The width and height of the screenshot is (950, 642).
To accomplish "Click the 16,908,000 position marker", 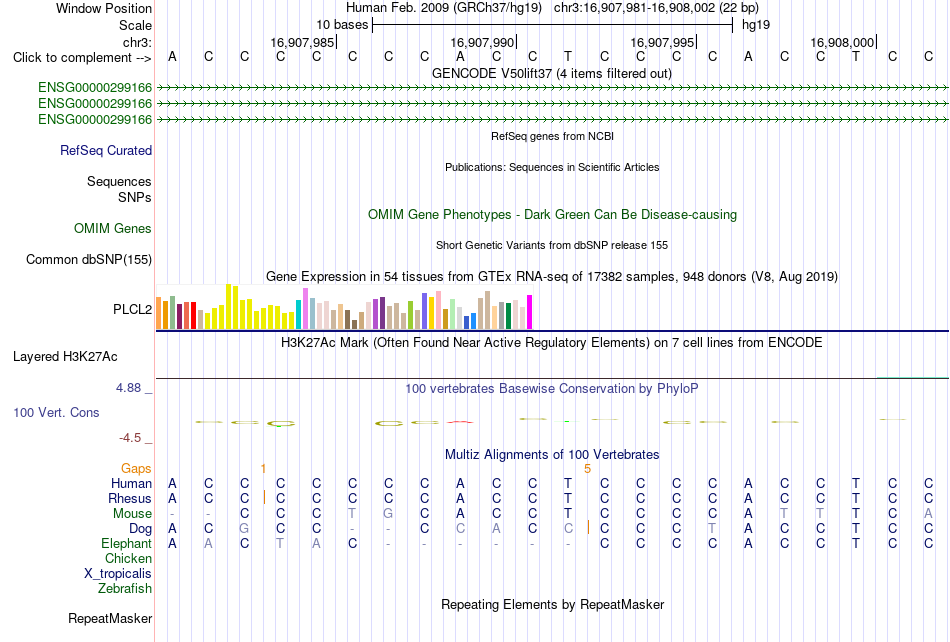I will 842,42.
